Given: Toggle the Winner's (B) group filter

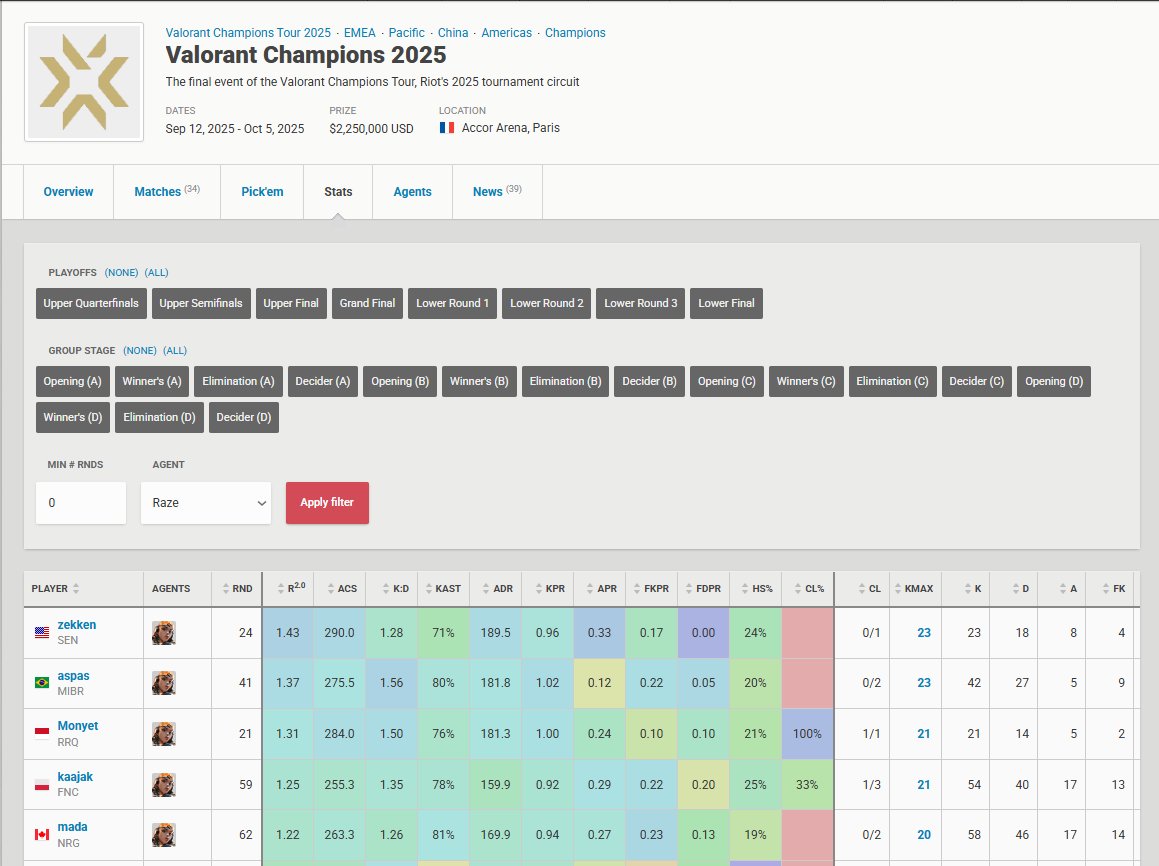Looking at the screenshot, I should click(x=479, y=381).
